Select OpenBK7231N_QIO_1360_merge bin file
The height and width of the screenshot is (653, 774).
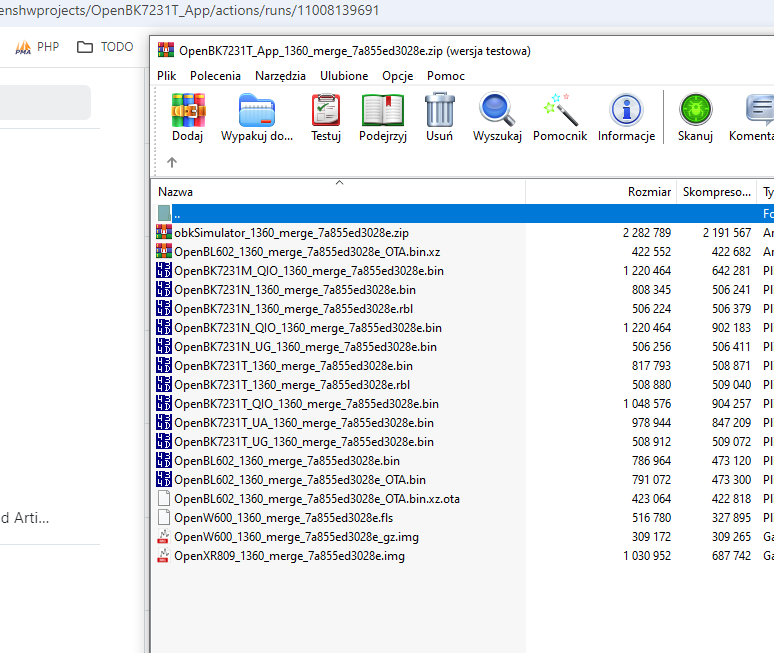[x=308, y=328]
